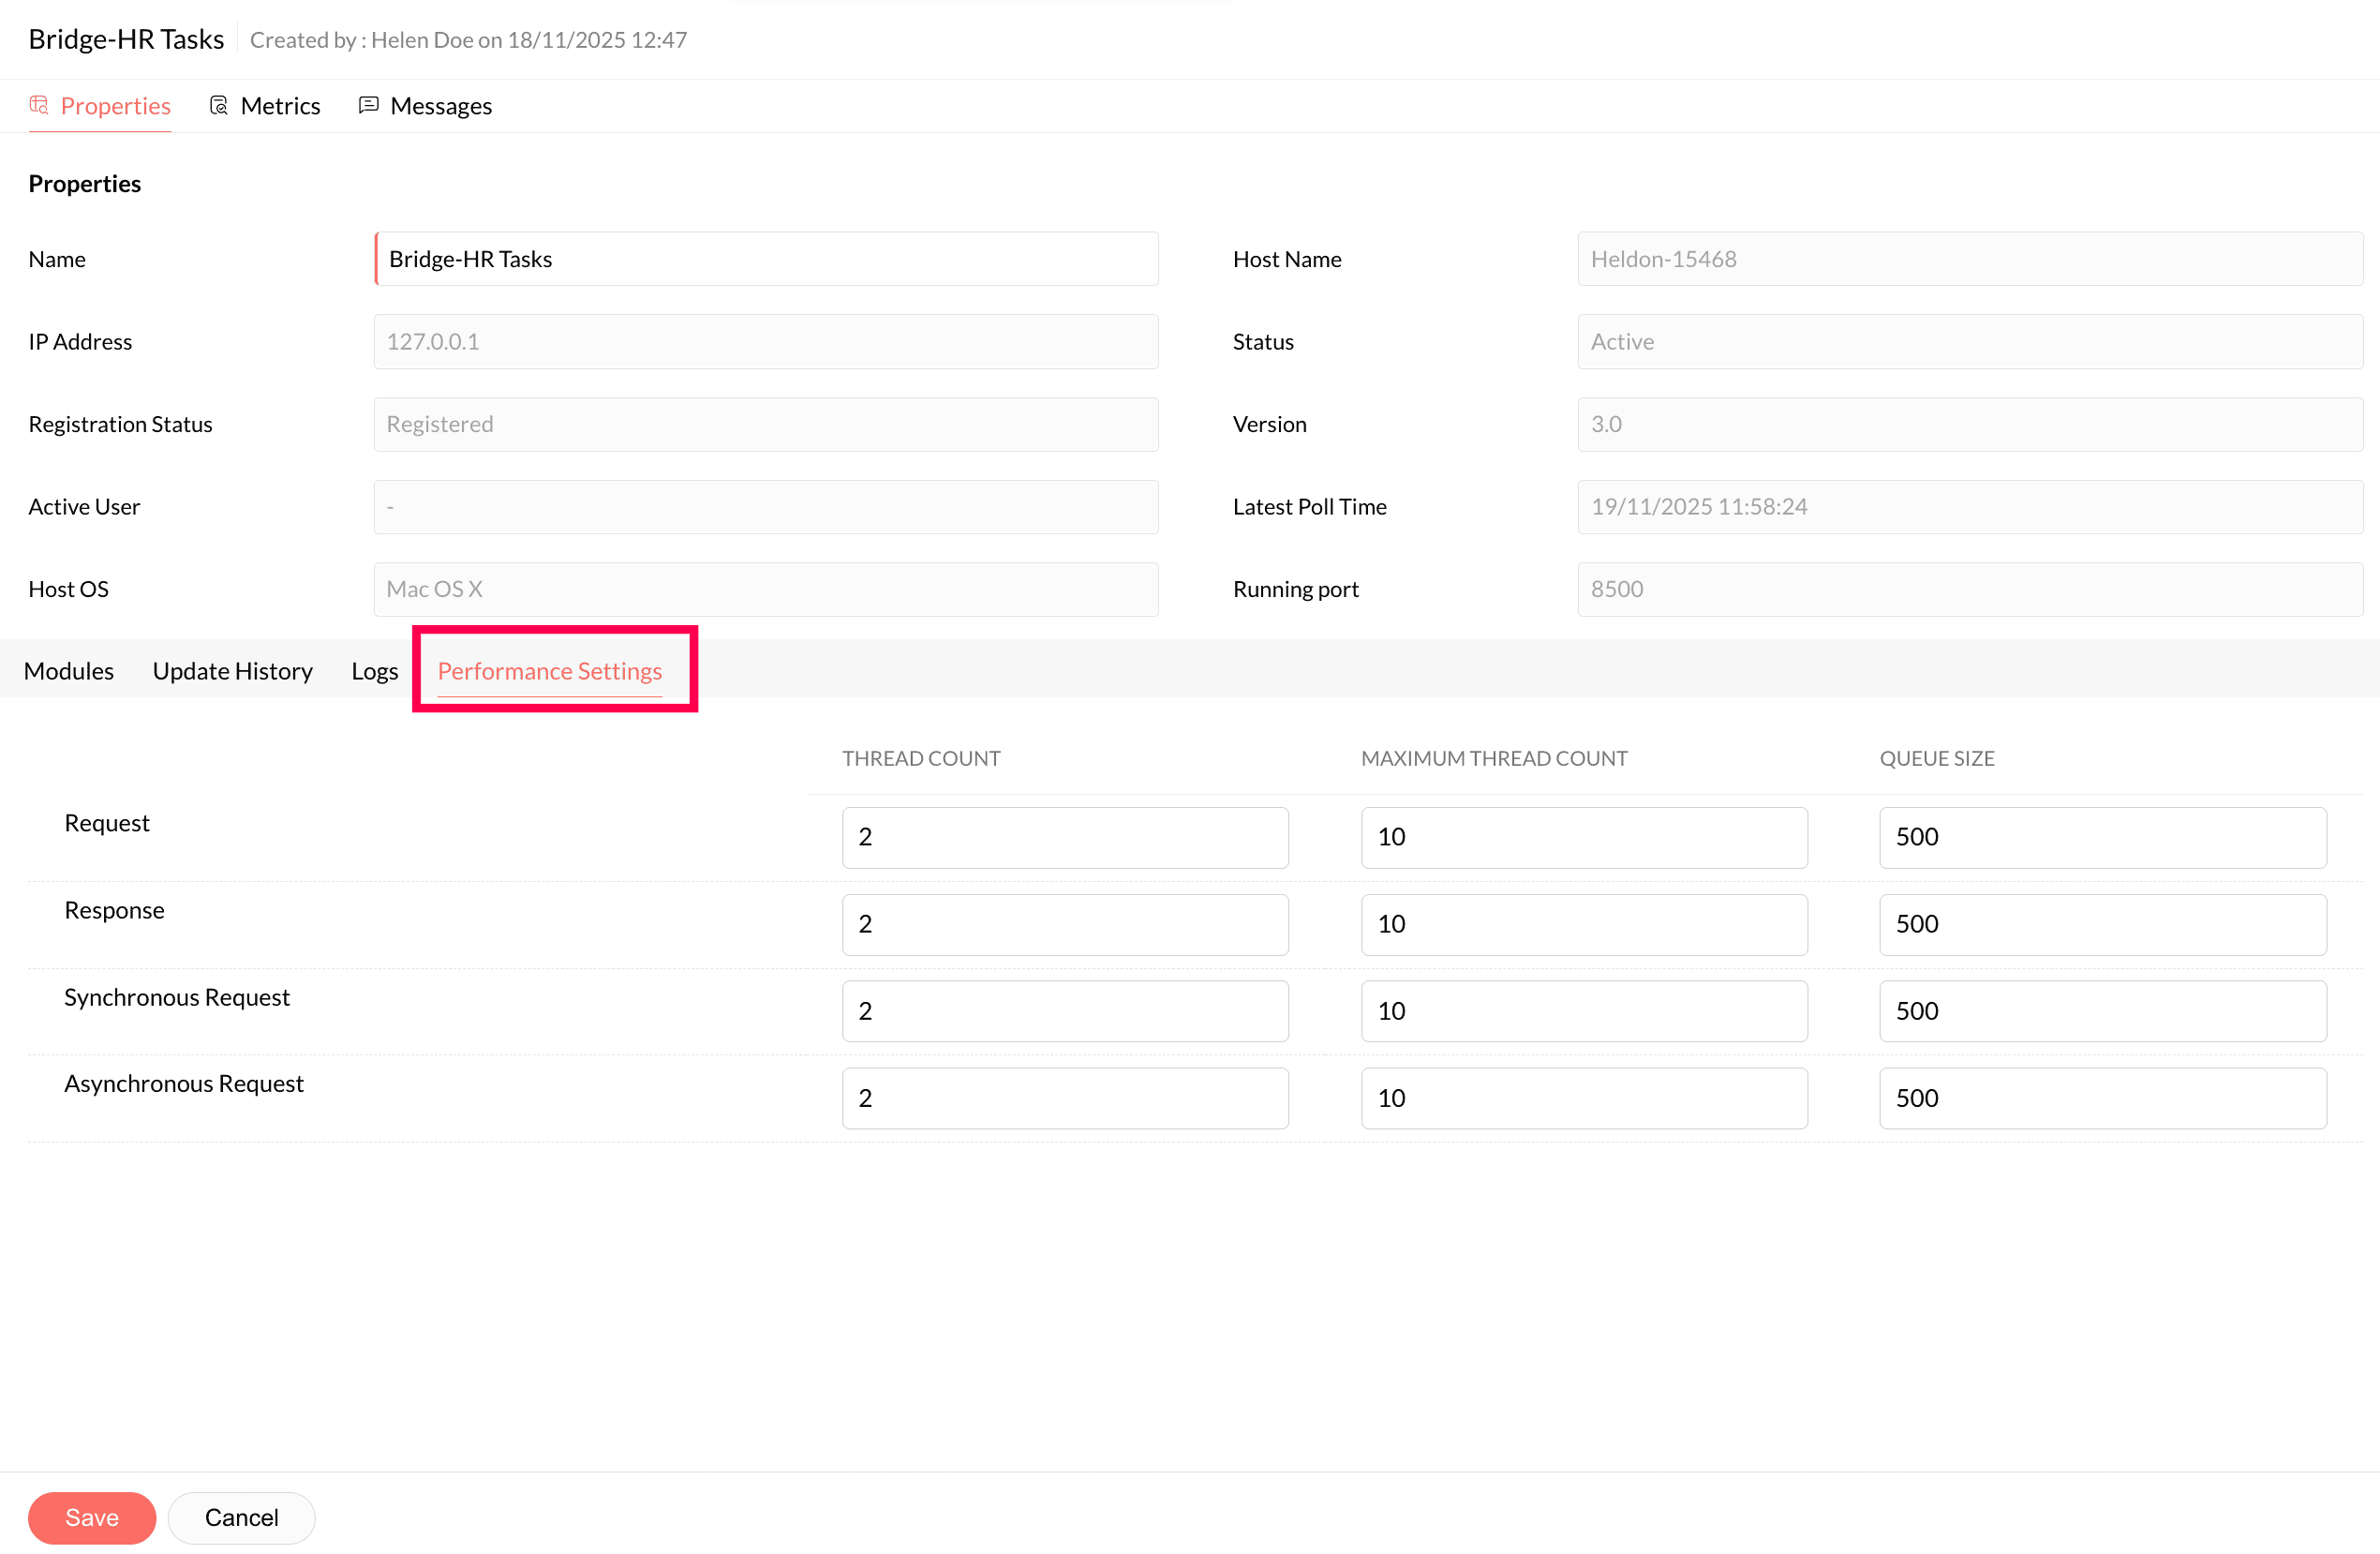This screenshot has height=1554, width=2380.
Task: Click the Save button
Action: [91, 1516]
